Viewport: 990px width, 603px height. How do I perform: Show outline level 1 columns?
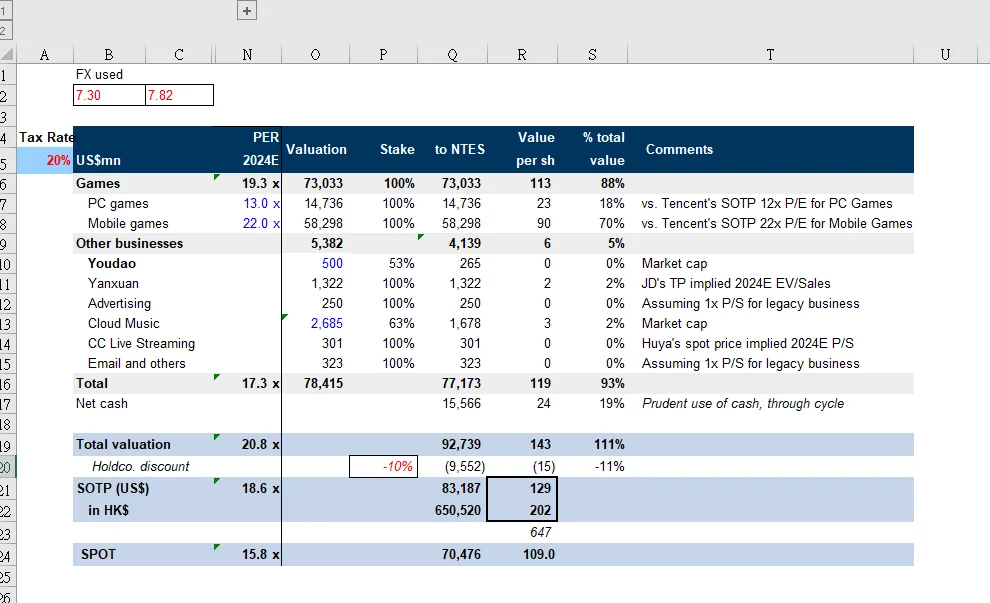pyautogui.click(x=5, y=11)
